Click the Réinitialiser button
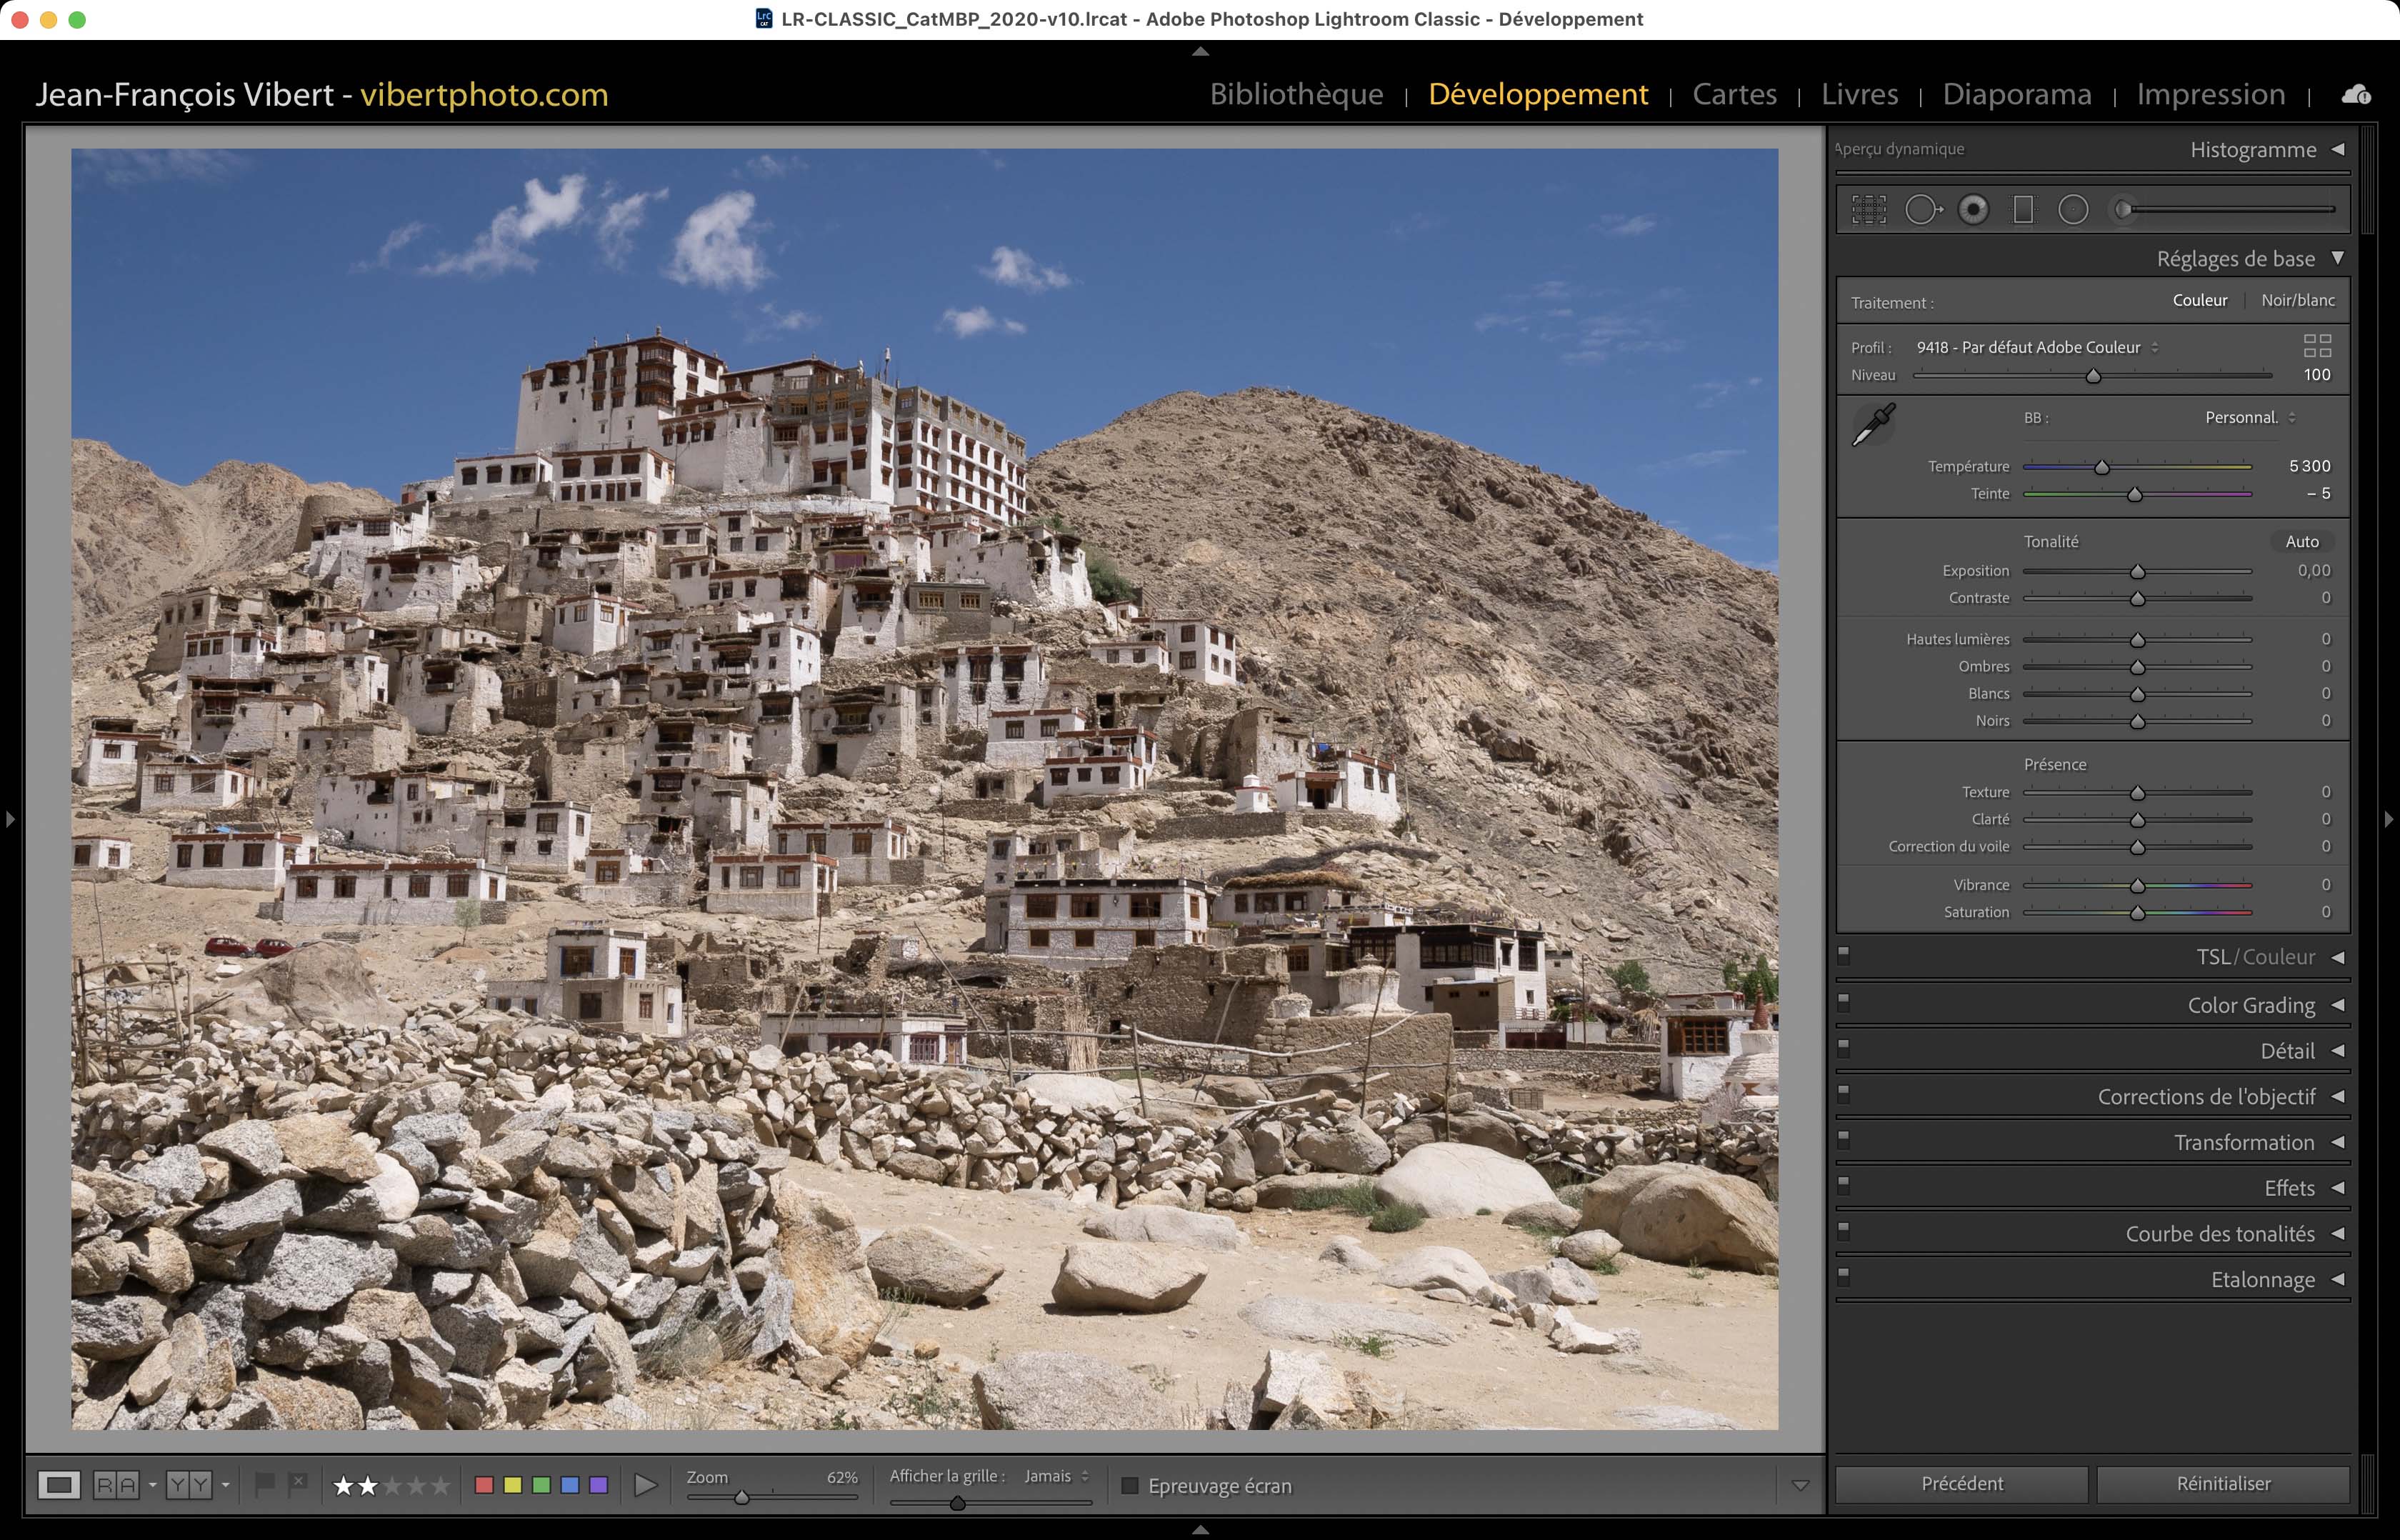Viewport: 2400px width, 1540px height. (2222, 1484)
